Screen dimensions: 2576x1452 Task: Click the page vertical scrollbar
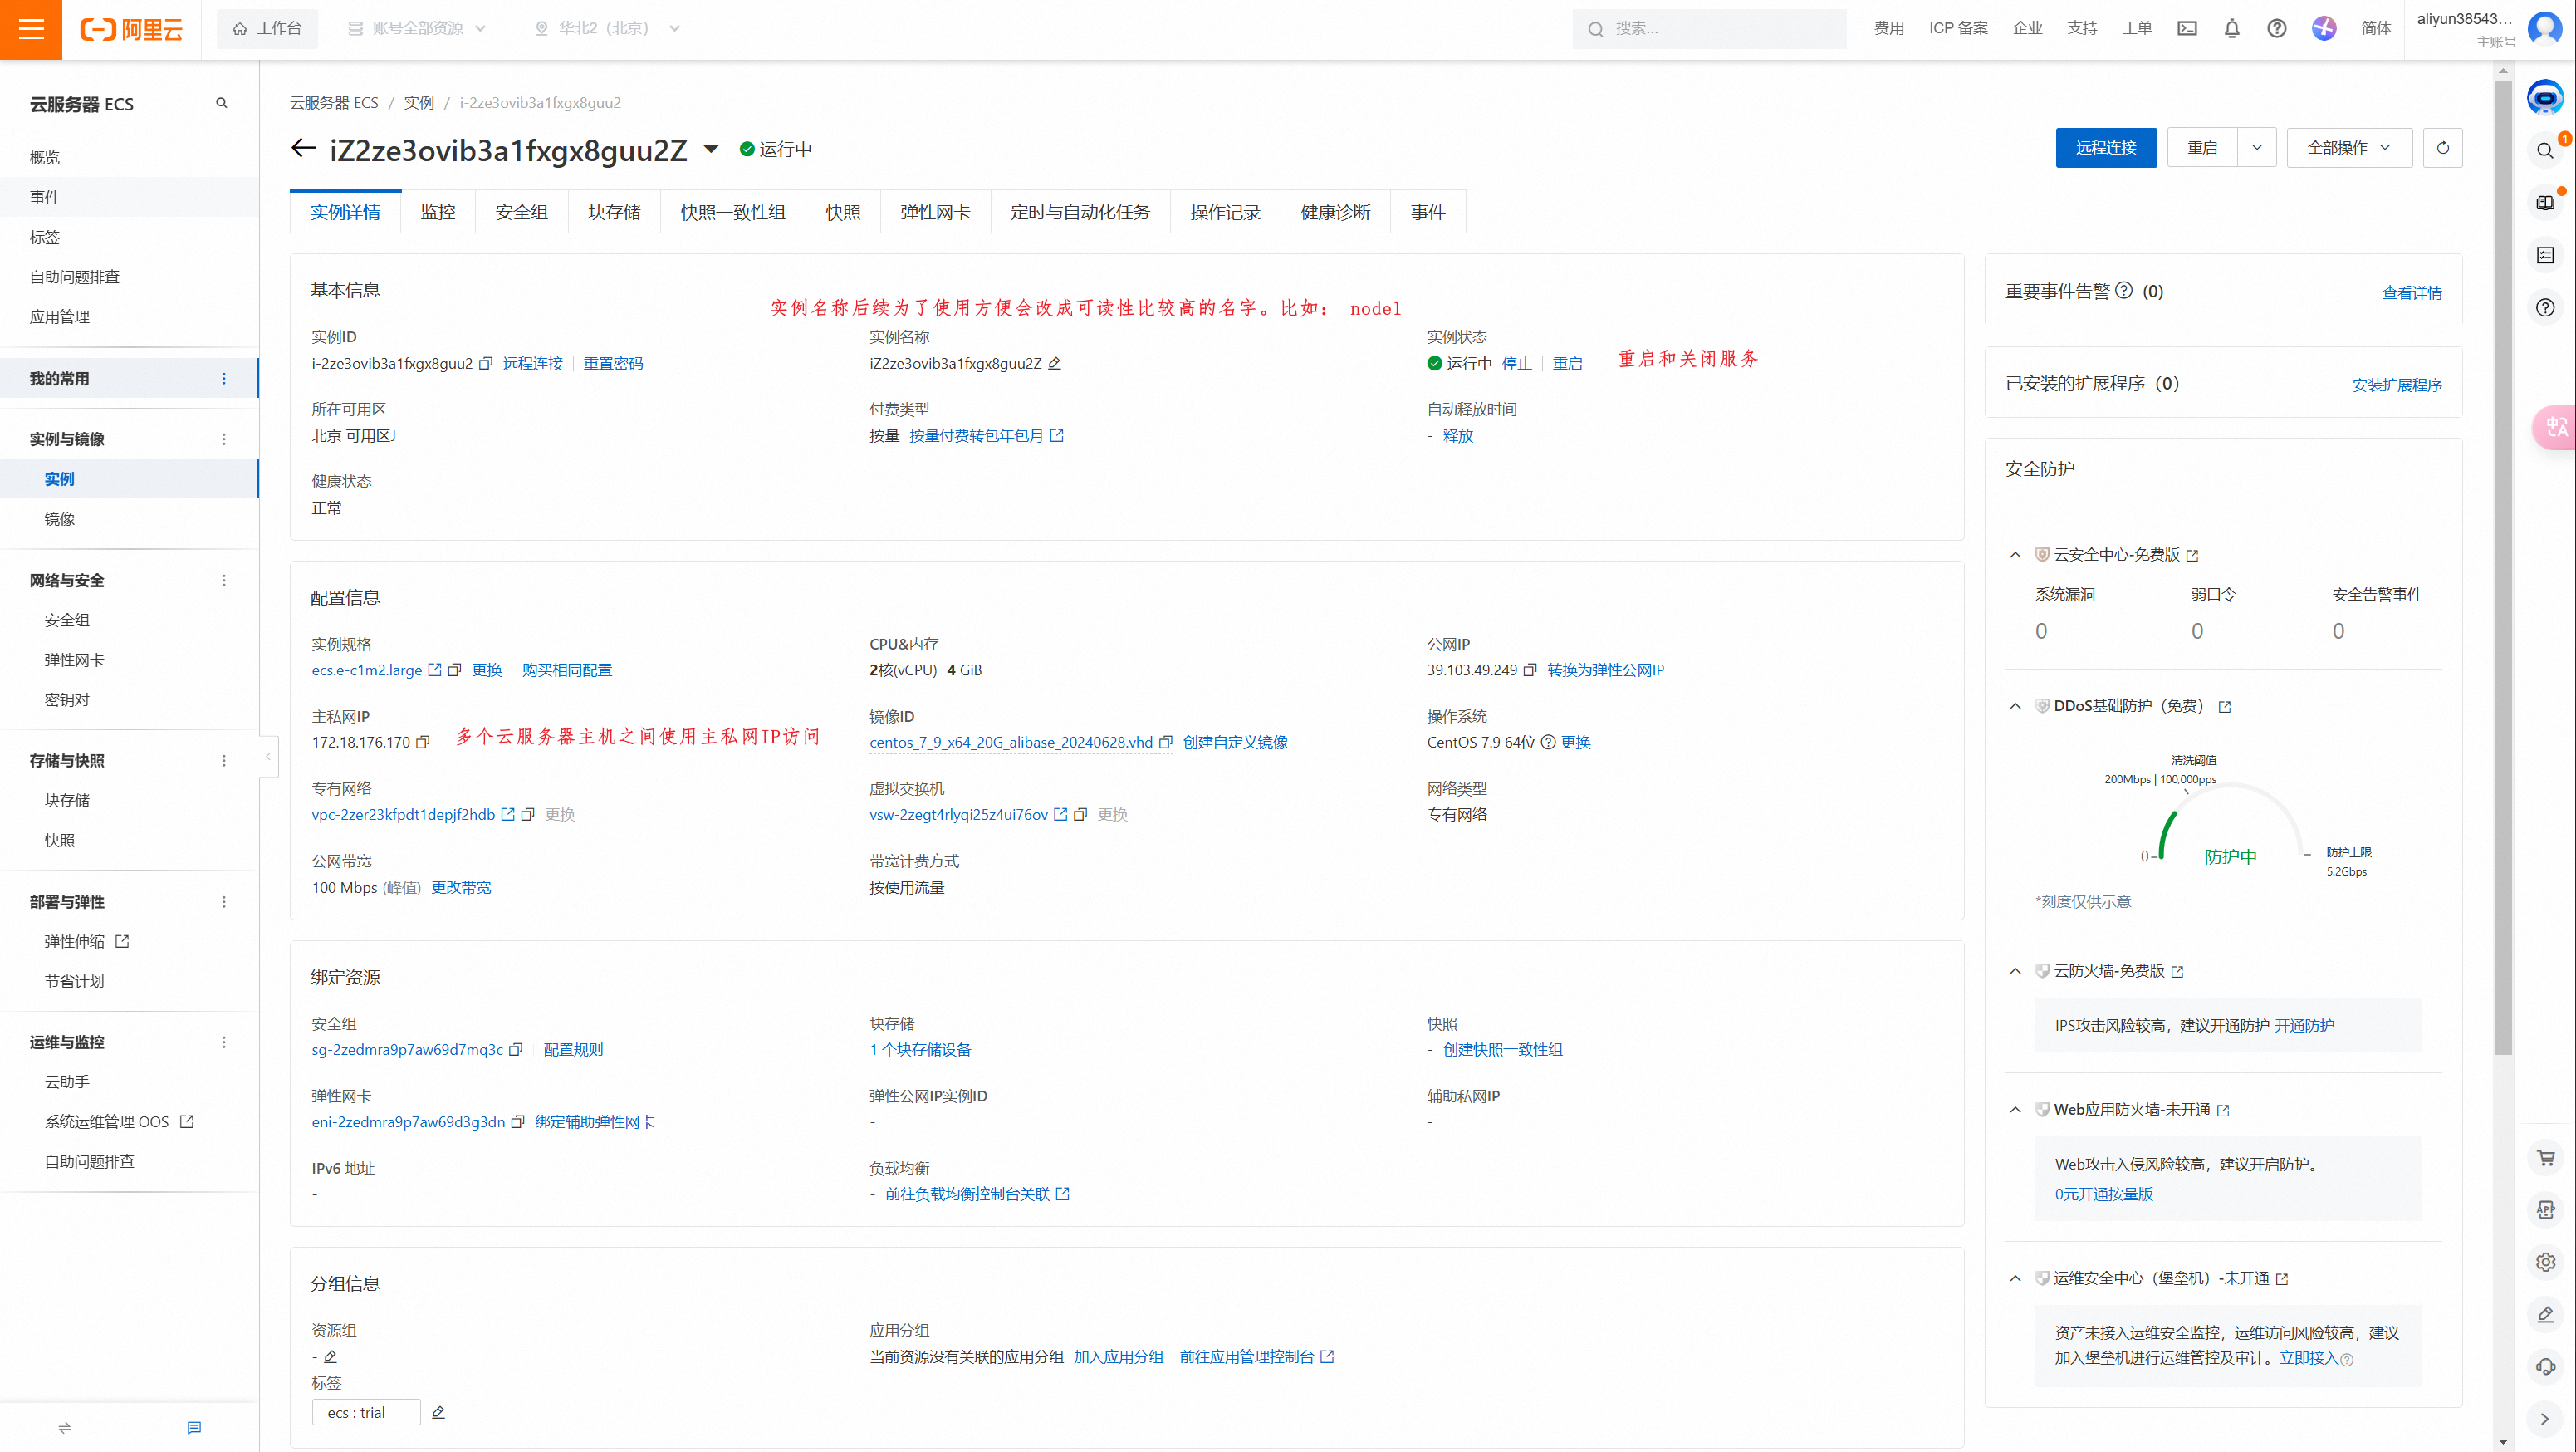[x=2503, y=567]
